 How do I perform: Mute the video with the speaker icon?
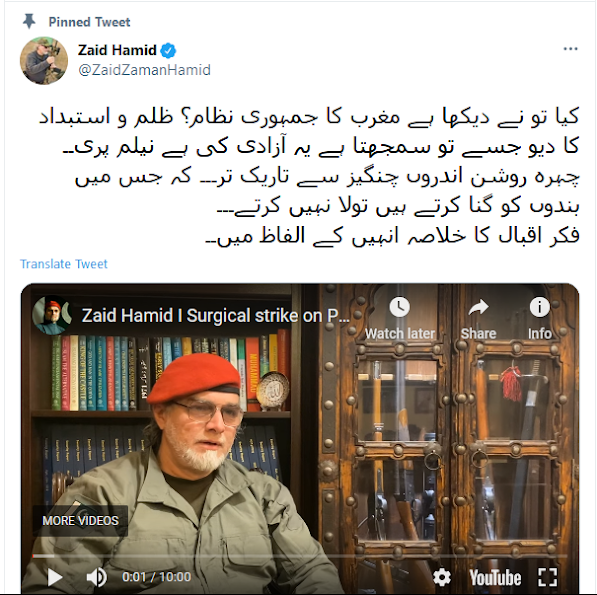(x=96, y=577)
